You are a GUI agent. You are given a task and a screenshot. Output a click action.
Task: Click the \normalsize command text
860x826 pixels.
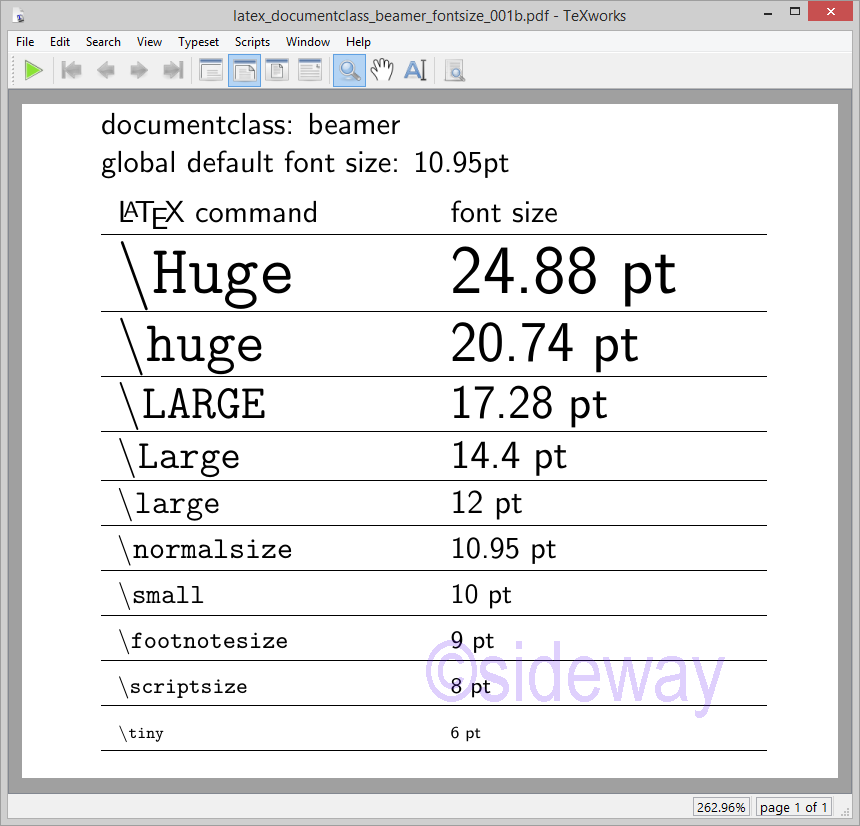(x=206, y=550)
